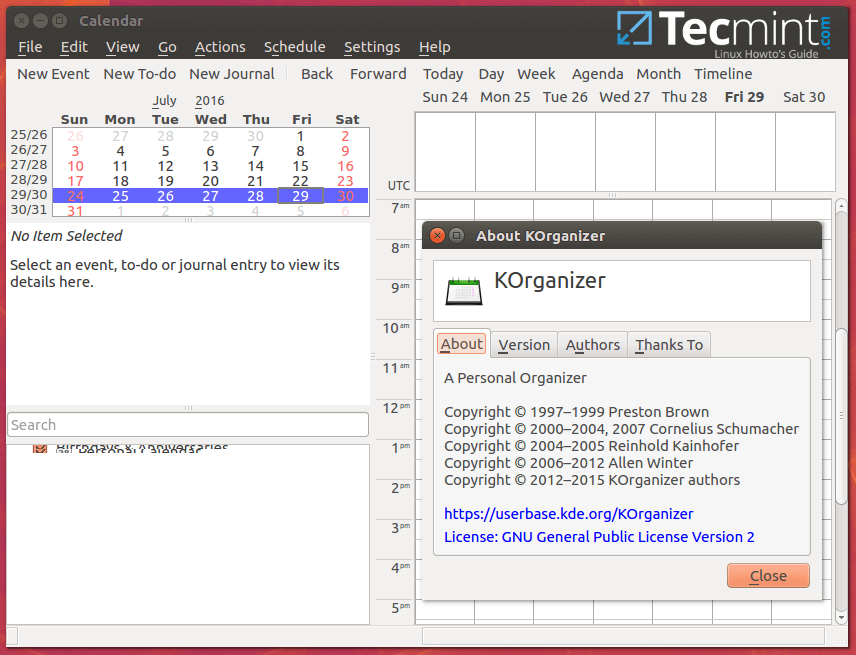
Task: Select the About tab in the dialog
Action: (x=462, y=344)
